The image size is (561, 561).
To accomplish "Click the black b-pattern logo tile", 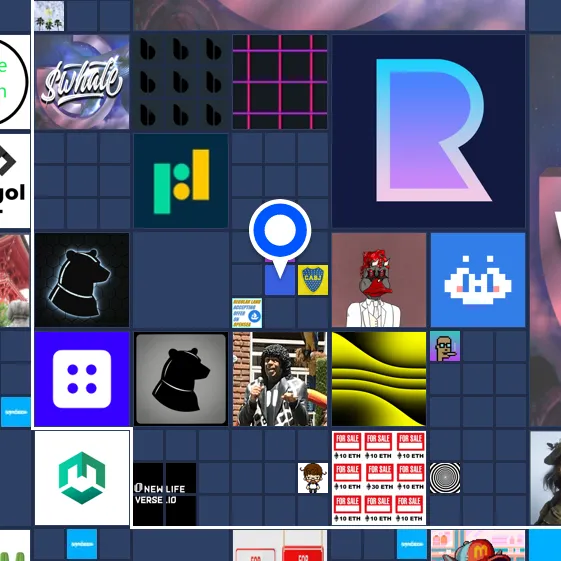I will (181, 82).
